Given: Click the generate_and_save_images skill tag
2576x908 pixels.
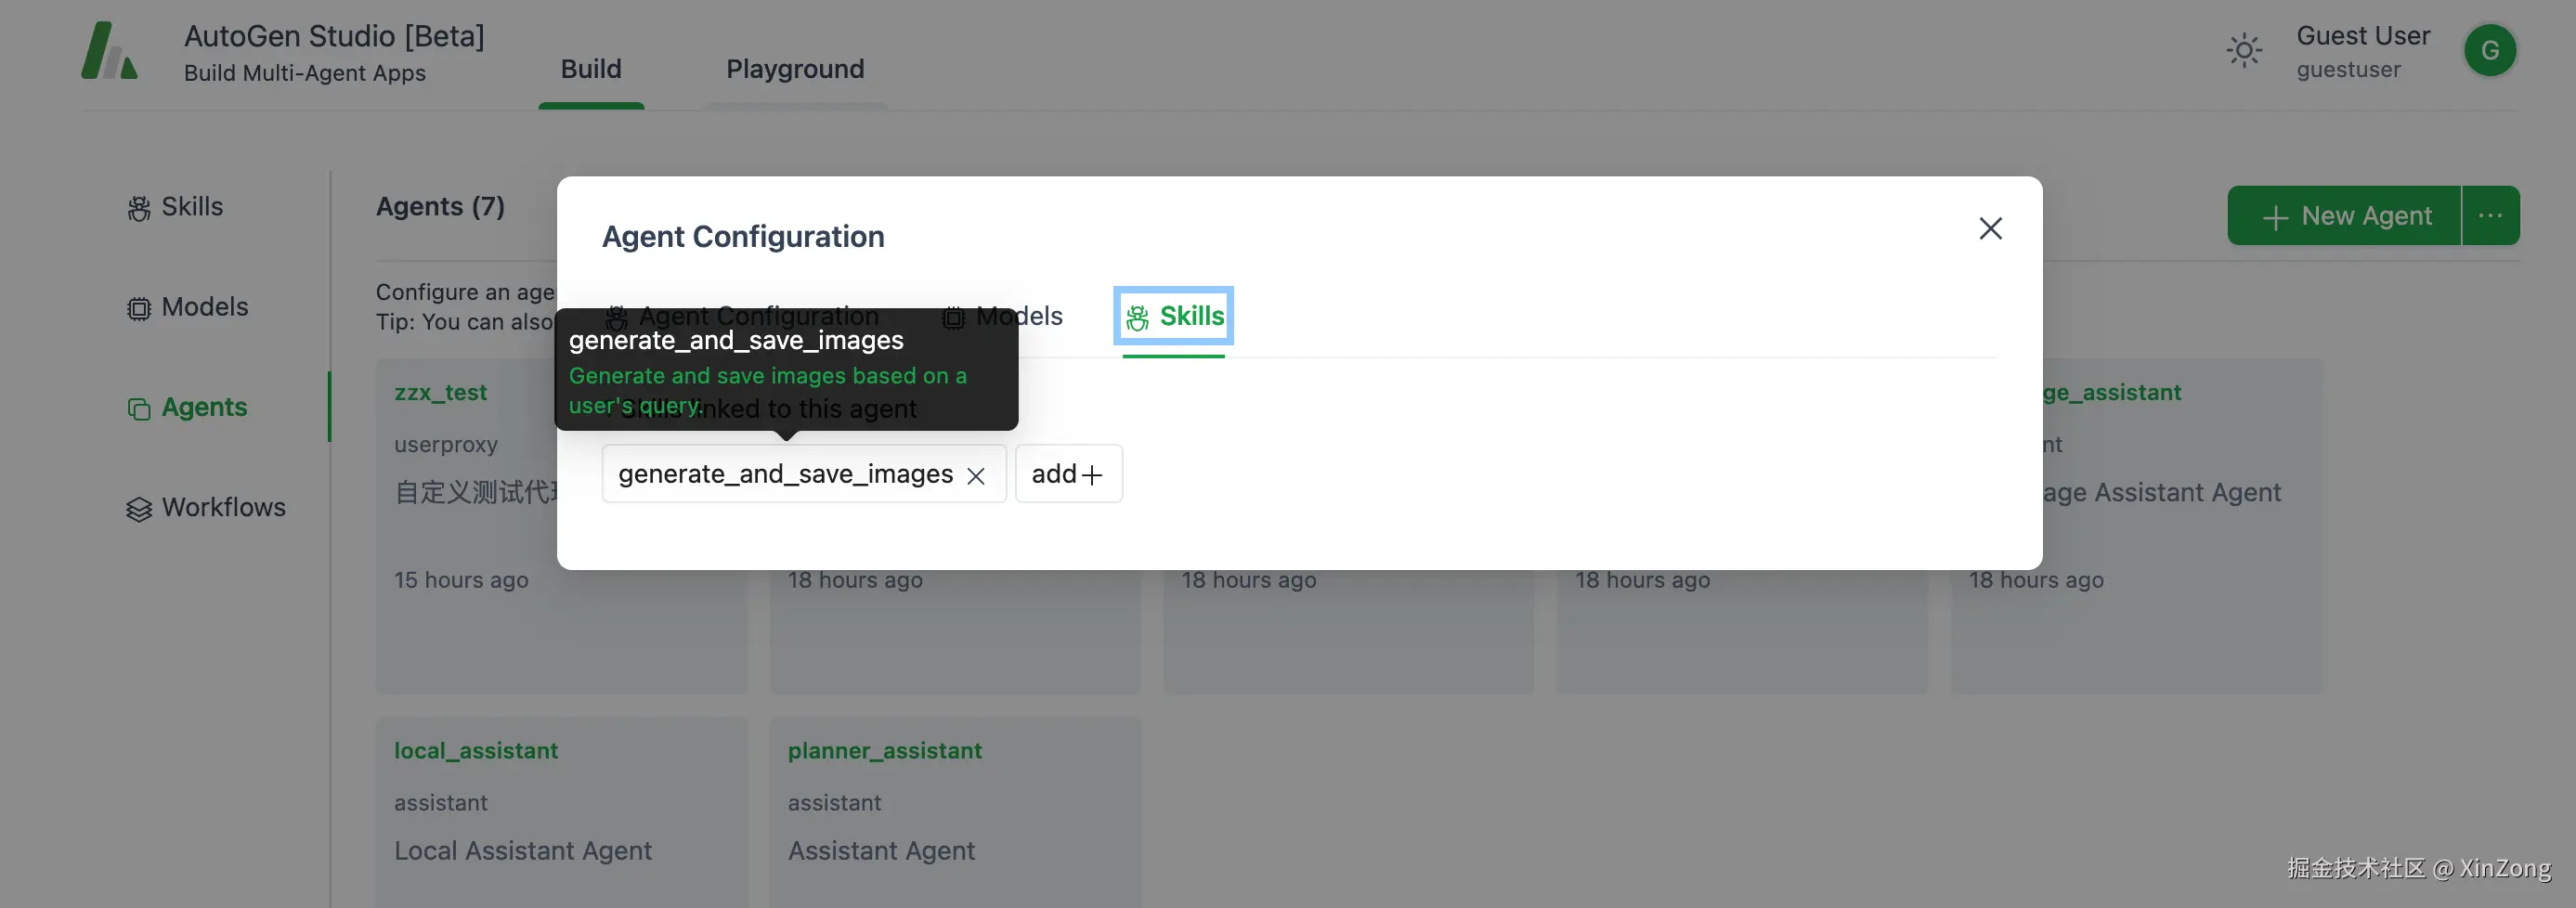Looking at the screenshot, I should [785, 474].
